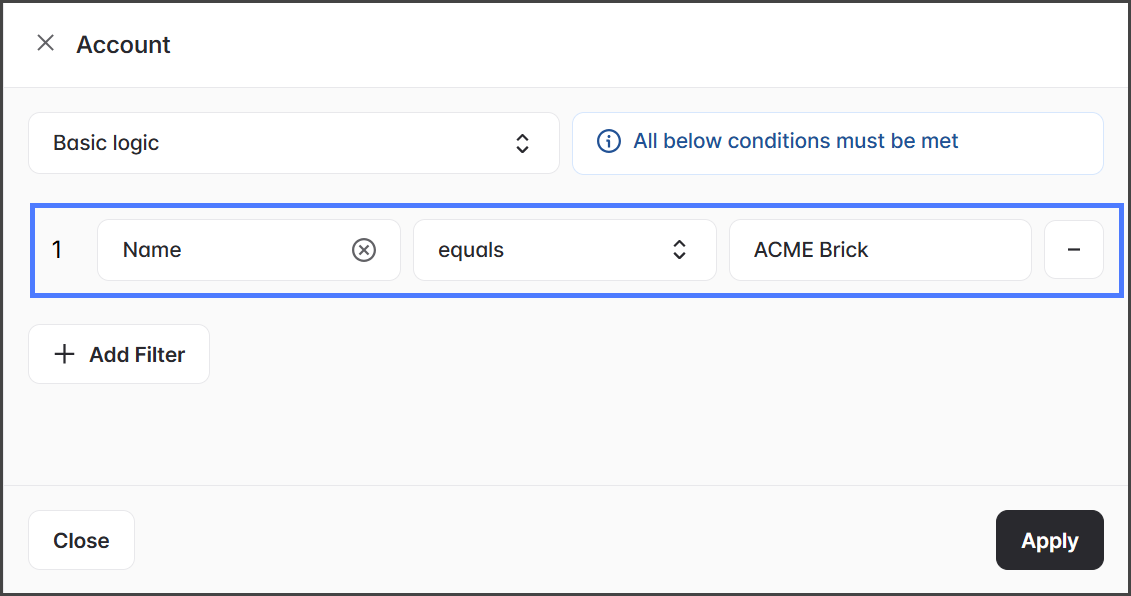Open the Name field selector
Screen dimensions: 1131x596
[x=230, y=250]
